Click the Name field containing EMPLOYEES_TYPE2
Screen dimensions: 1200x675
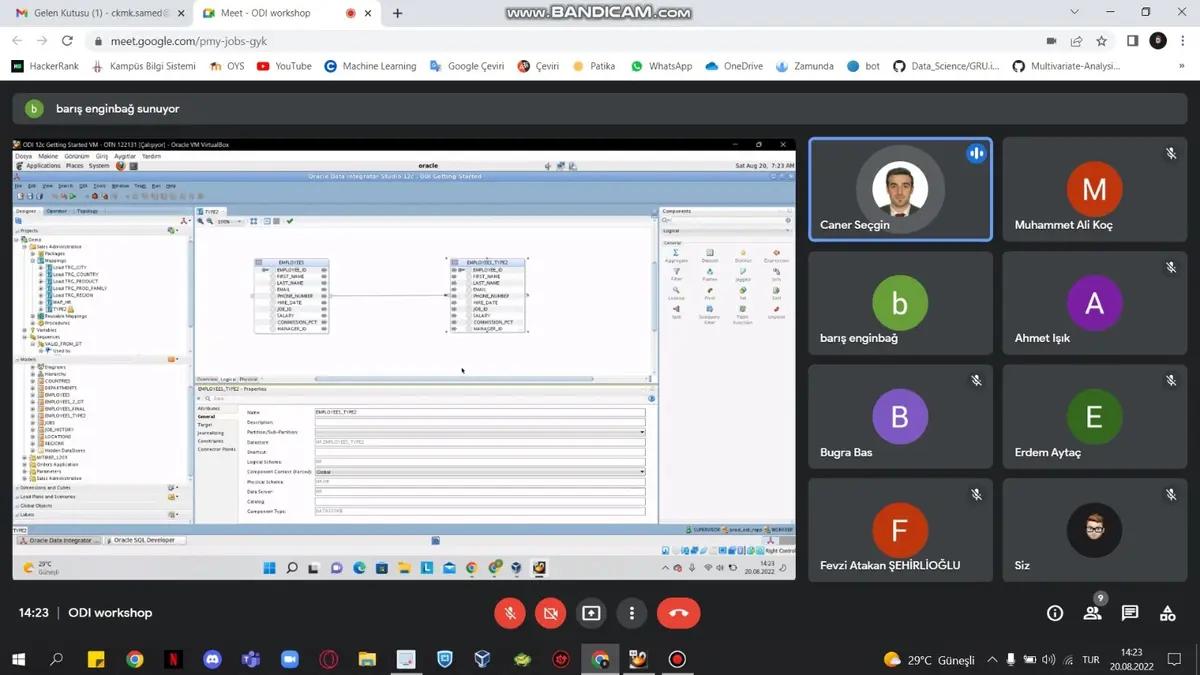click(480, 412)
